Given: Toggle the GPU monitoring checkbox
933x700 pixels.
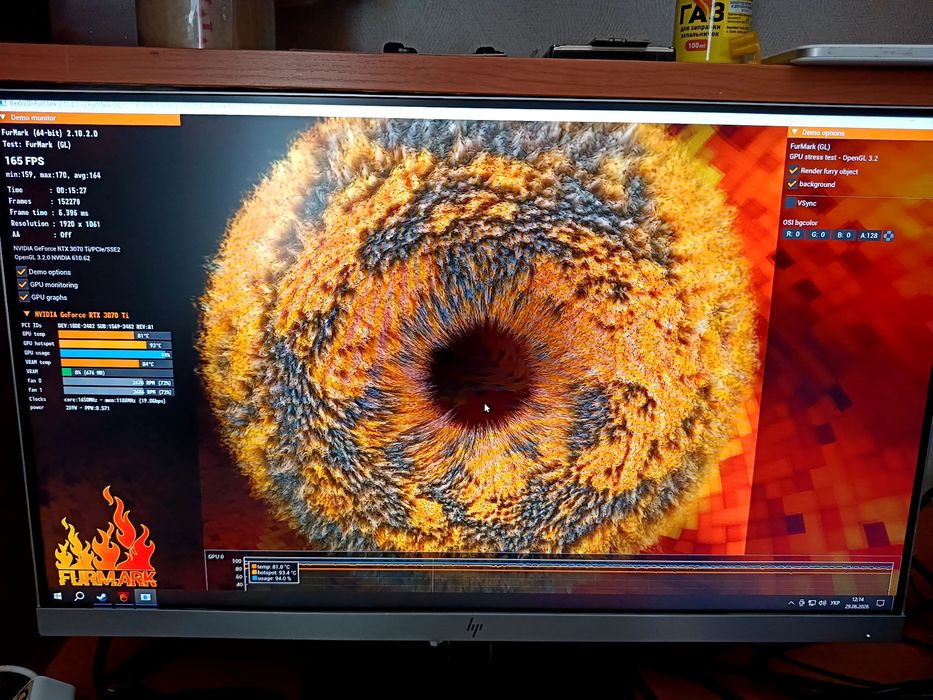Looking at the screenshot, I should (23, 284).
